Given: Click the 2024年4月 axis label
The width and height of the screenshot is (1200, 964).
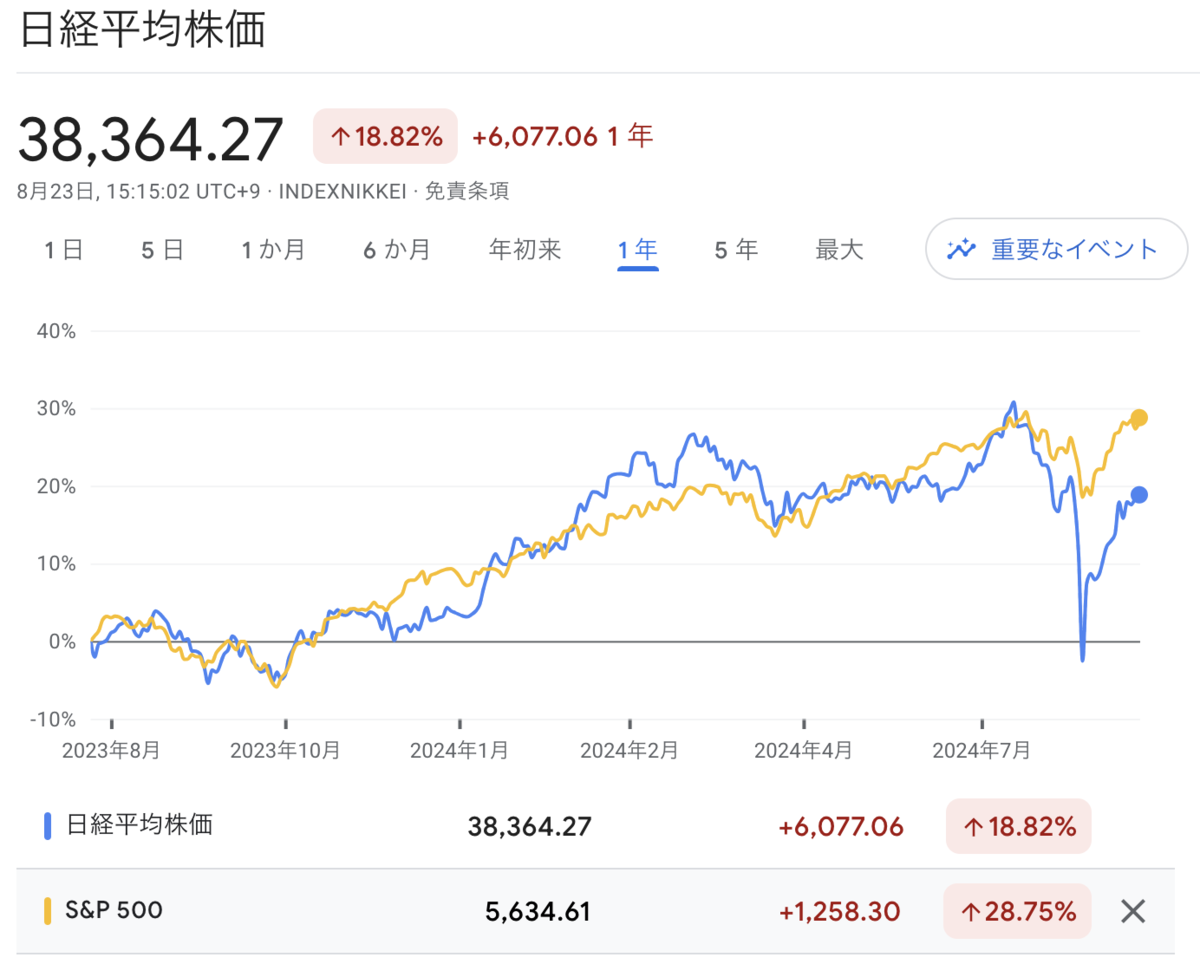Looking at the screenshot, I should (x=803, y=750).
